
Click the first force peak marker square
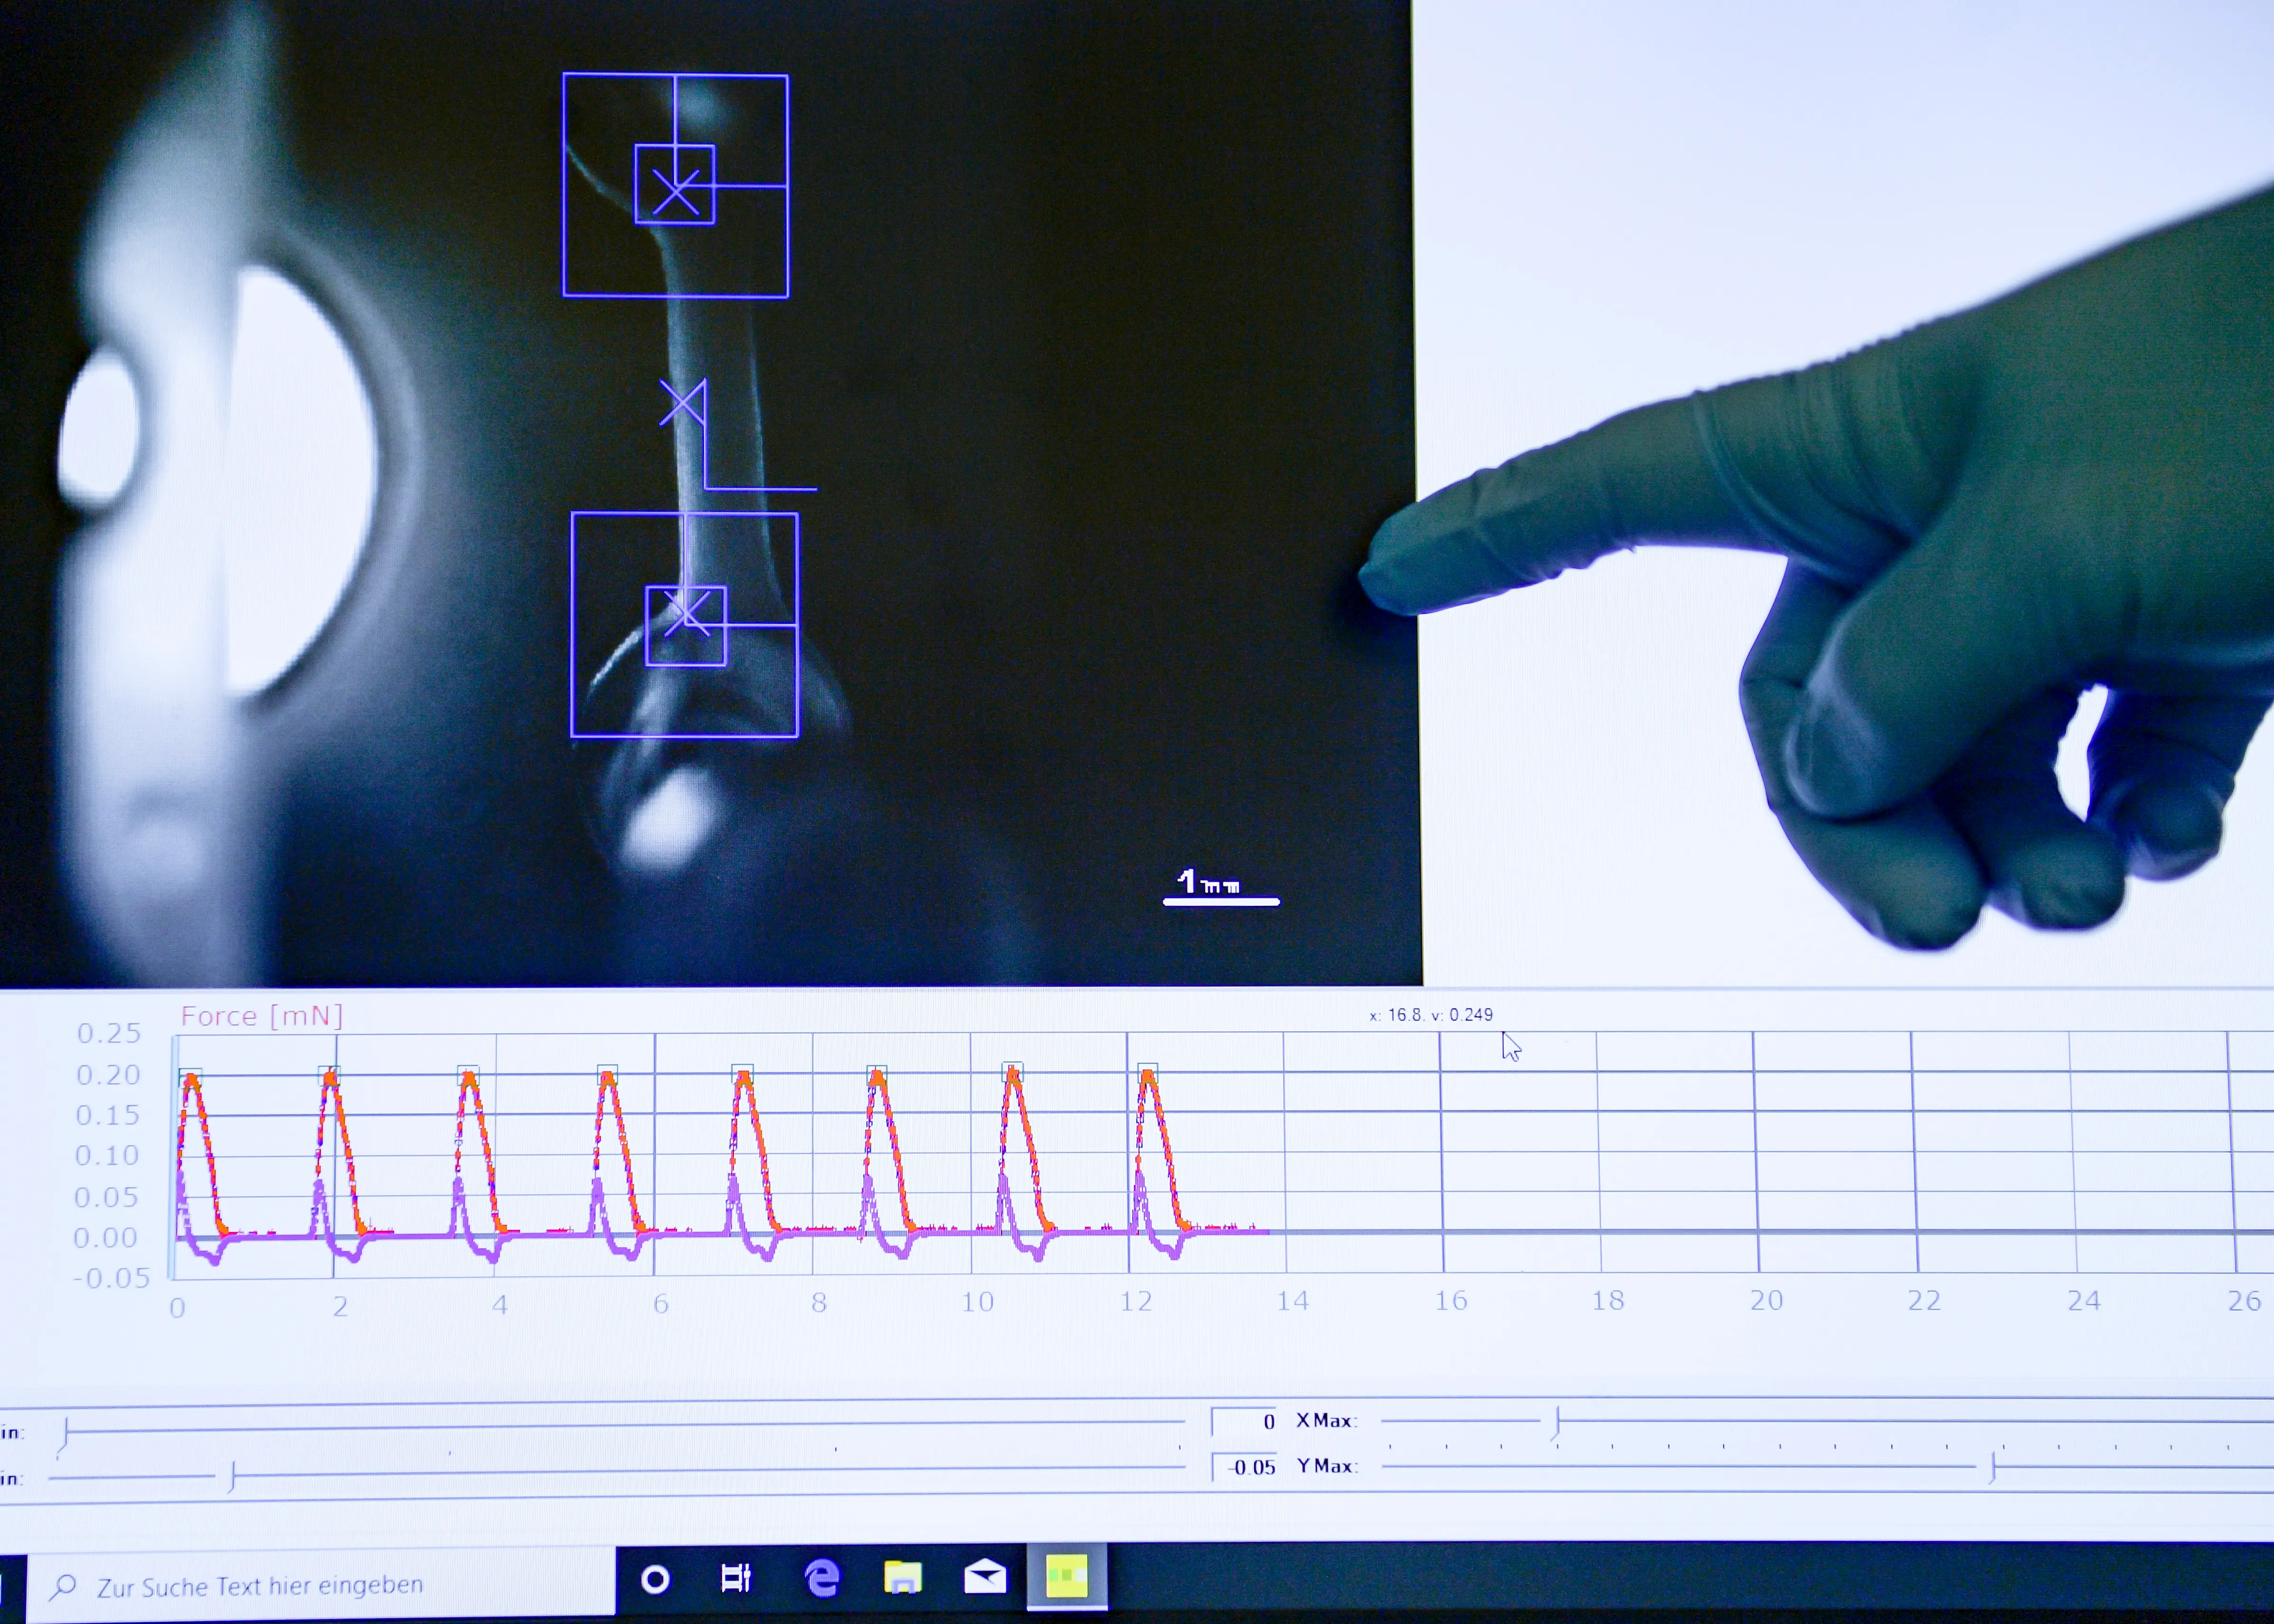click(x=190, y=1077)
